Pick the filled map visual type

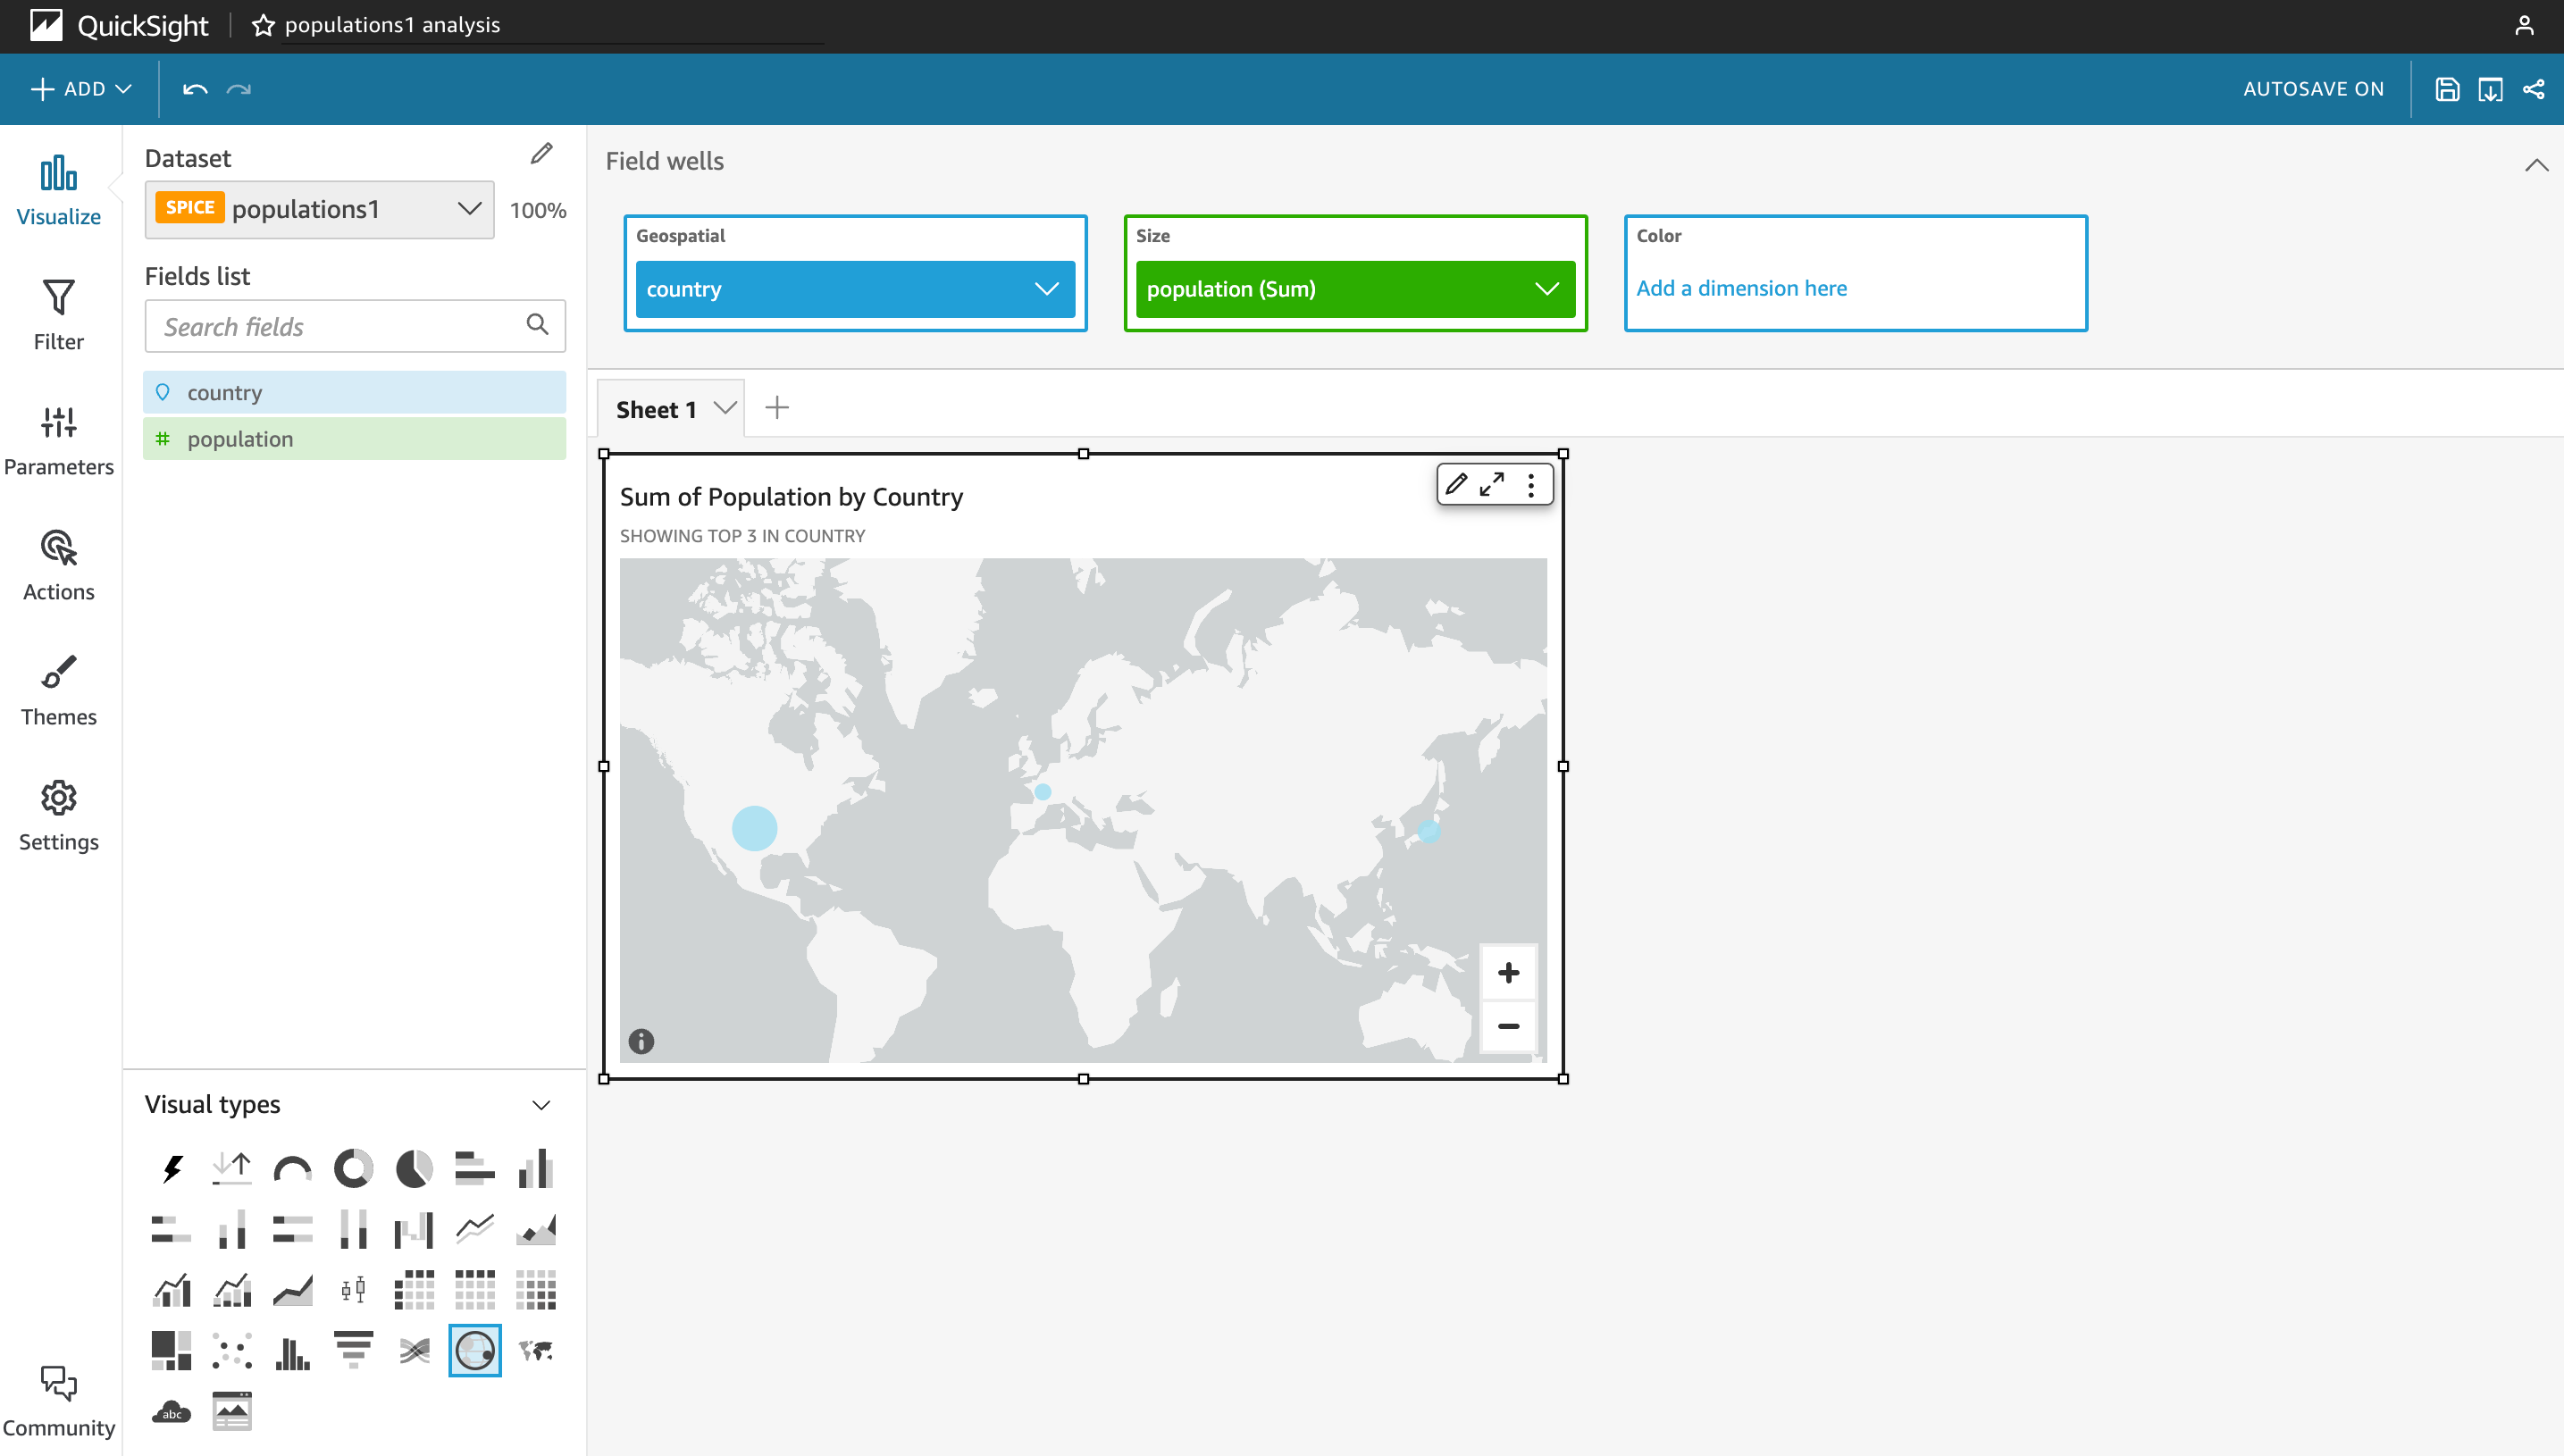[x=536, y=1351]
